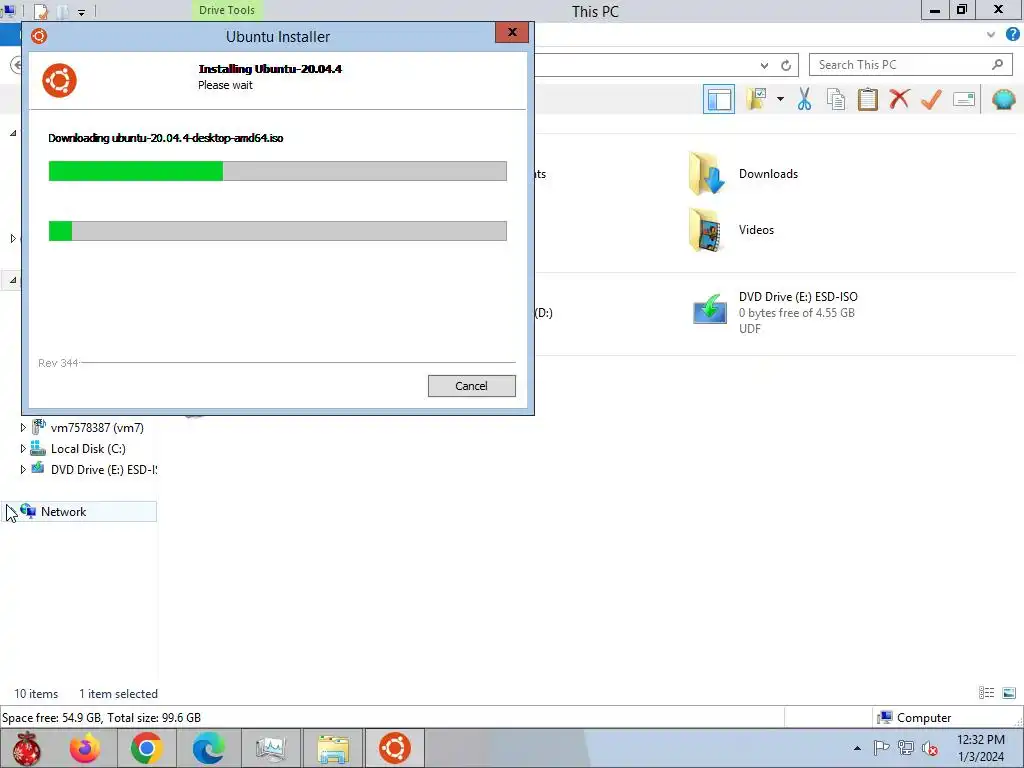The width and height of the screenshot is (1024, 768).
Task: Click the folder options checkmark icon
Action: [756, 99]
